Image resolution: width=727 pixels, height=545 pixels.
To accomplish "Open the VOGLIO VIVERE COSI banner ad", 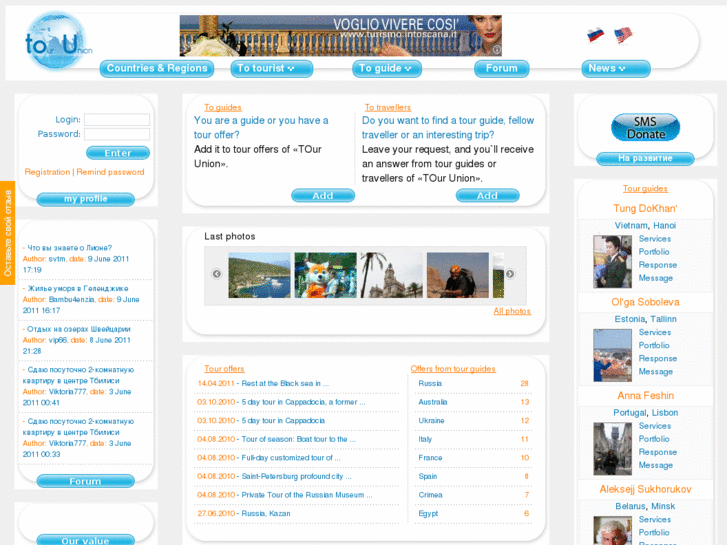I will click(340, 36).
